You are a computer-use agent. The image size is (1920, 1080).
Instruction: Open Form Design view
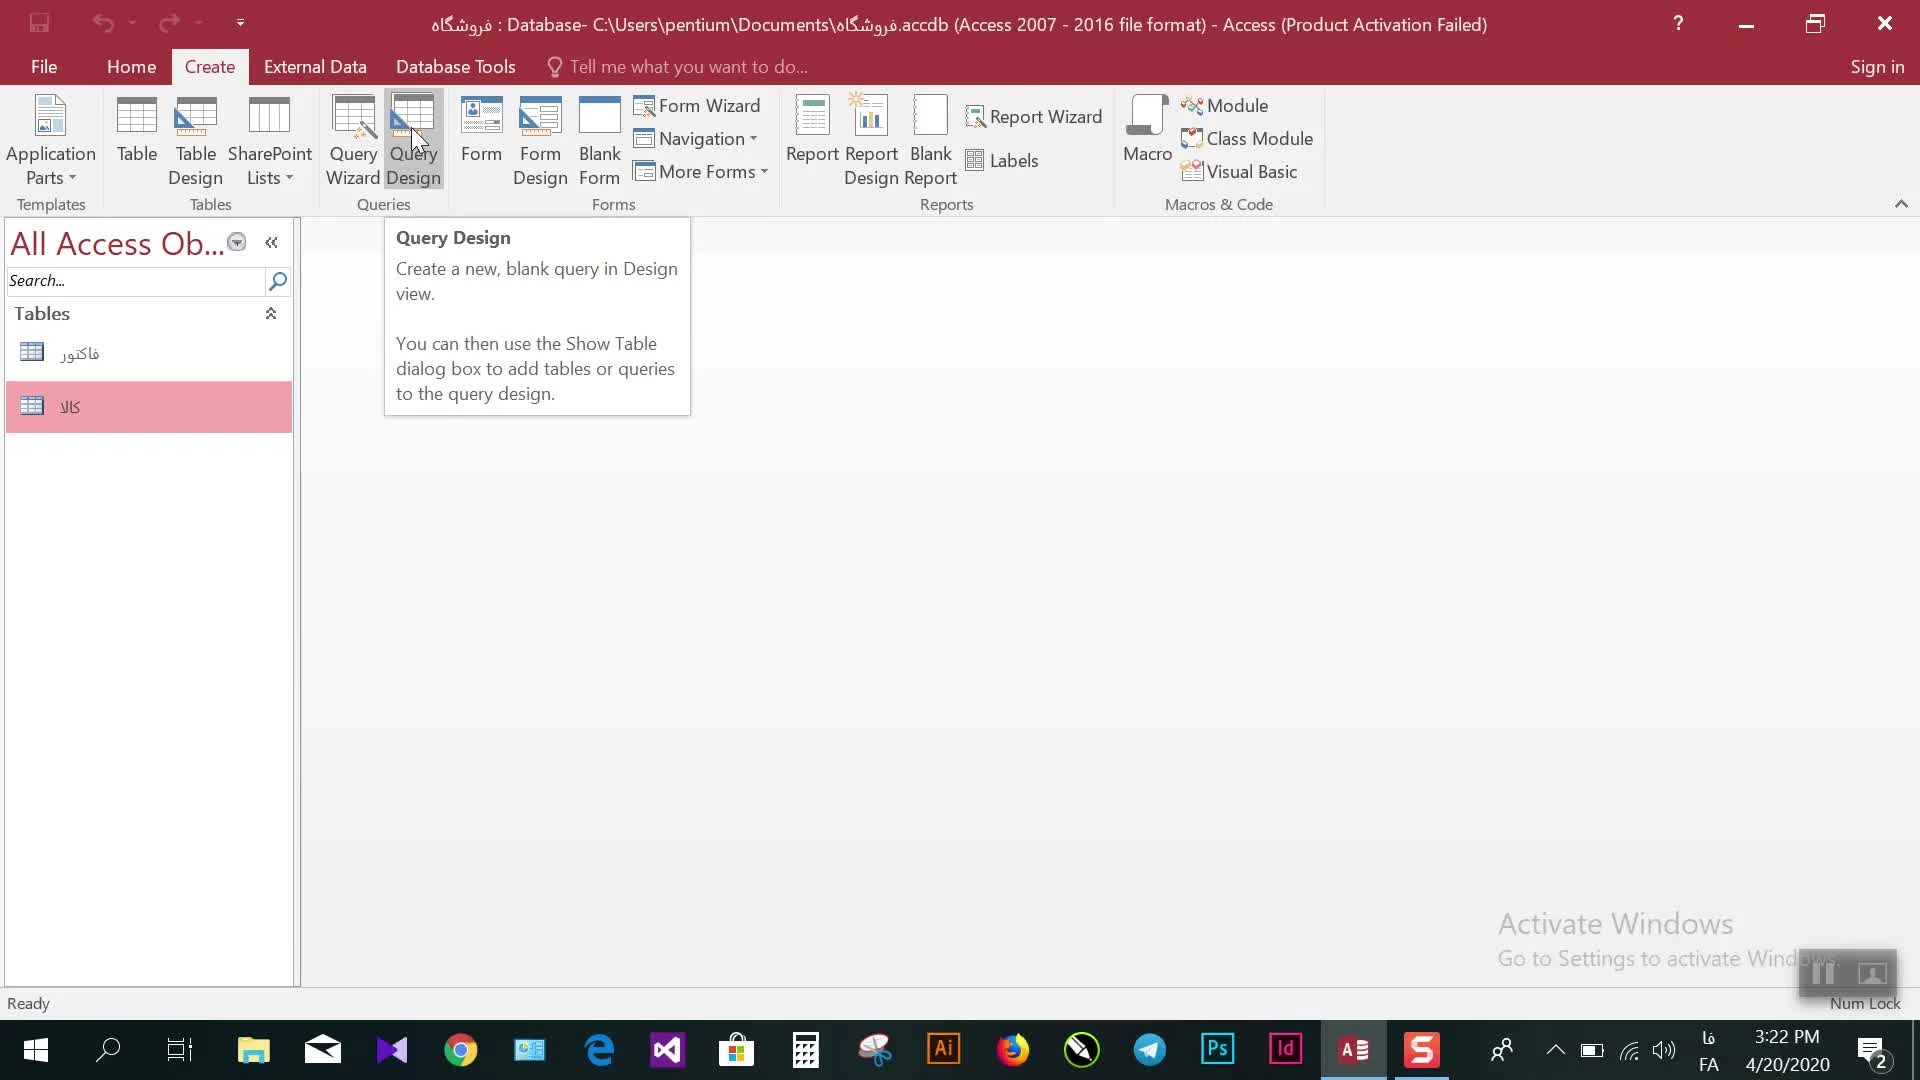coord(540,141)
